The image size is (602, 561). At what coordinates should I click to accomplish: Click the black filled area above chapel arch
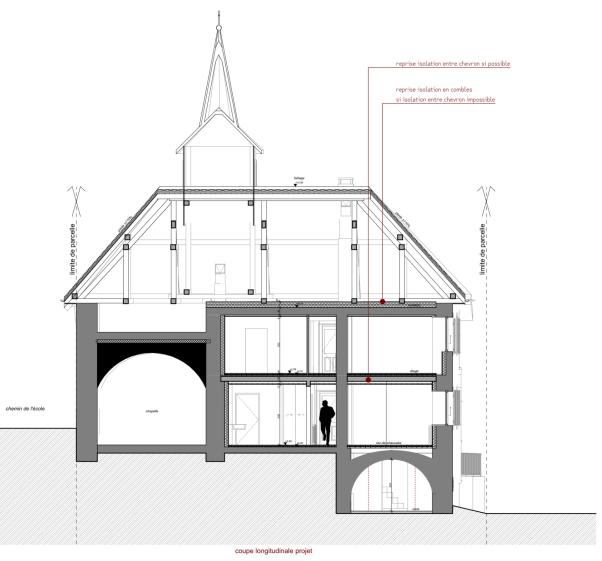[152, 355]
